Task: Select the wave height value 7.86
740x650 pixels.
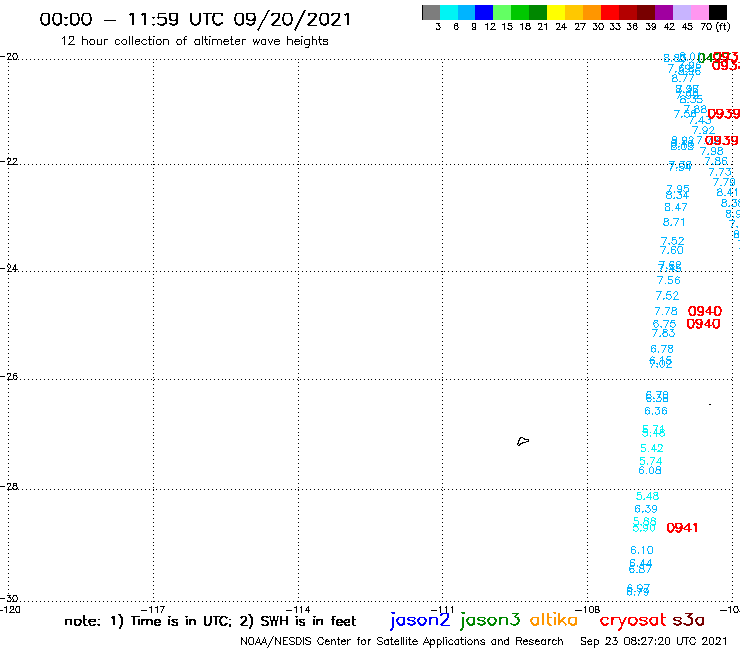Action: [x=716, y=161]
